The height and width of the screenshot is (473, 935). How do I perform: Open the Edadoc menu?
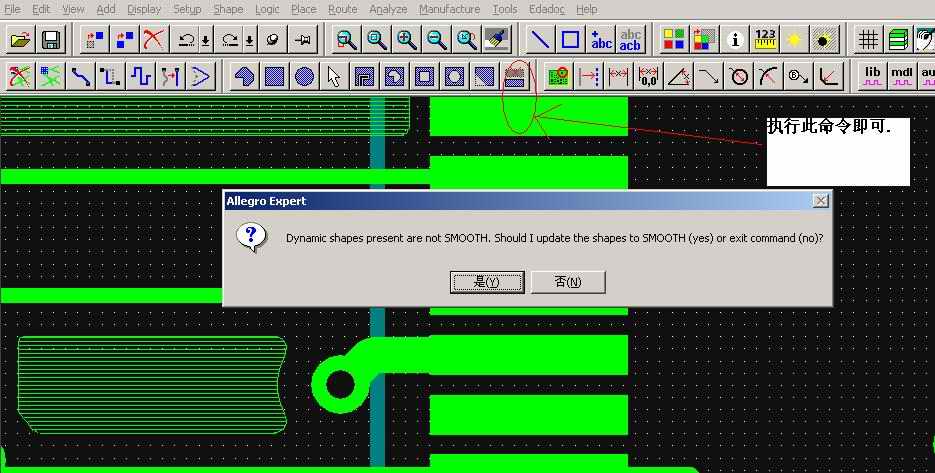(x=549, y=9)
